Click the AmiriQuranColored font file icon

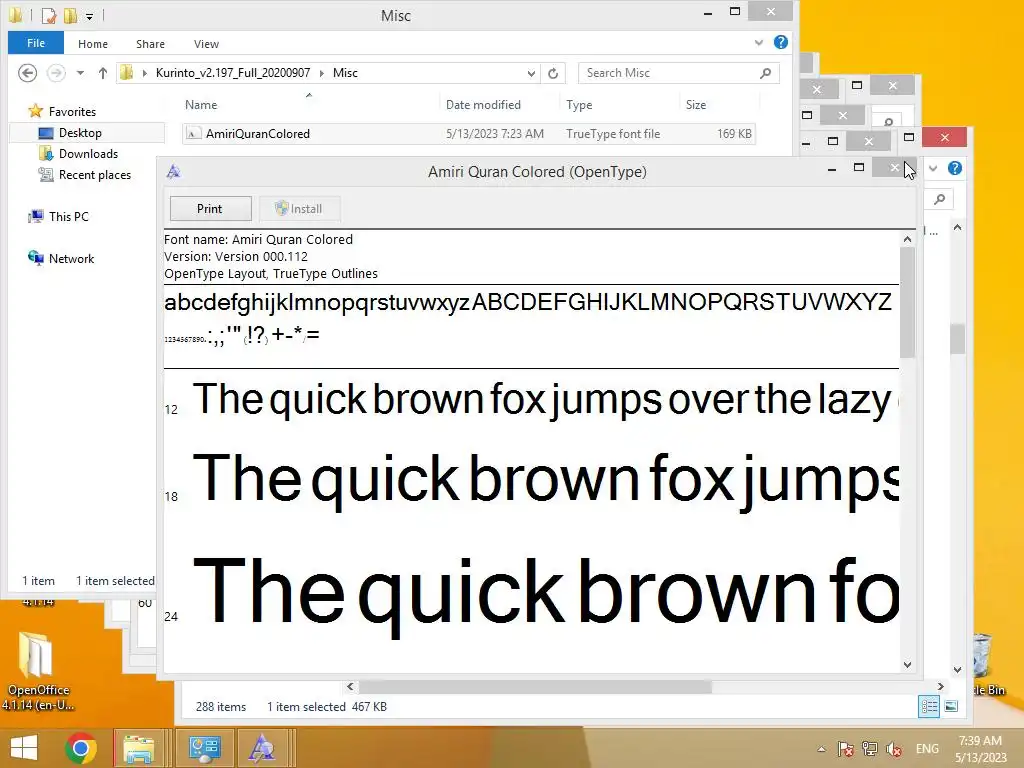click(193, 134)
